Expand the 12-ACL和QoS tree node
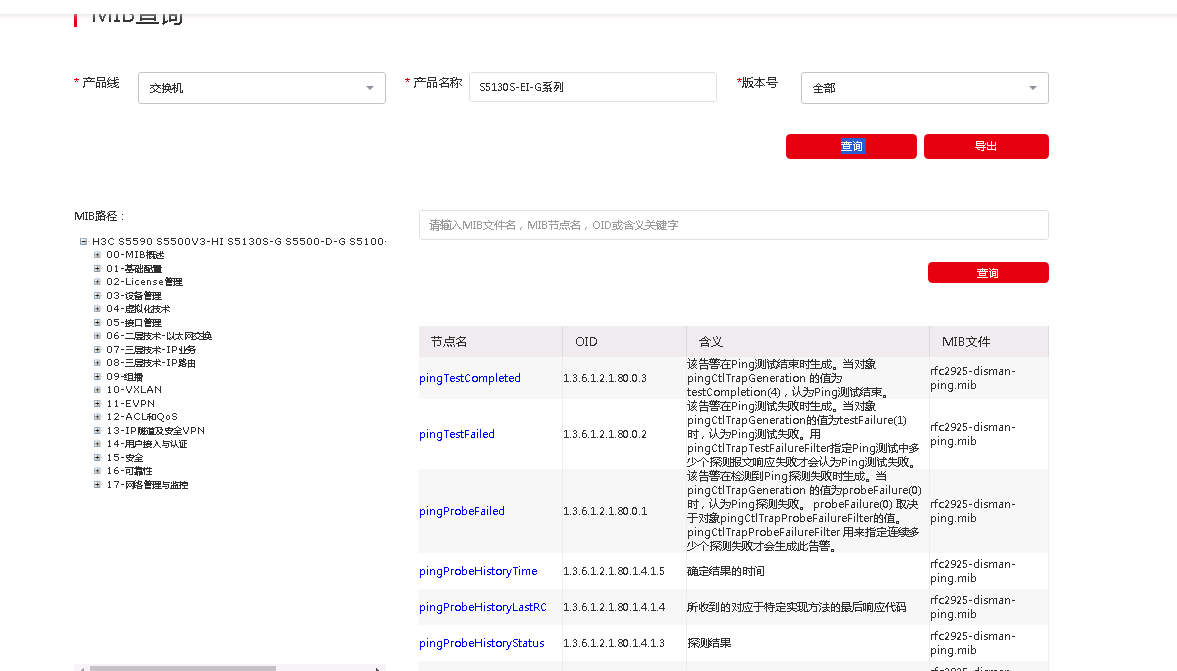The height and width of the screenshot is (671, 1177). (x=97, y=417)
